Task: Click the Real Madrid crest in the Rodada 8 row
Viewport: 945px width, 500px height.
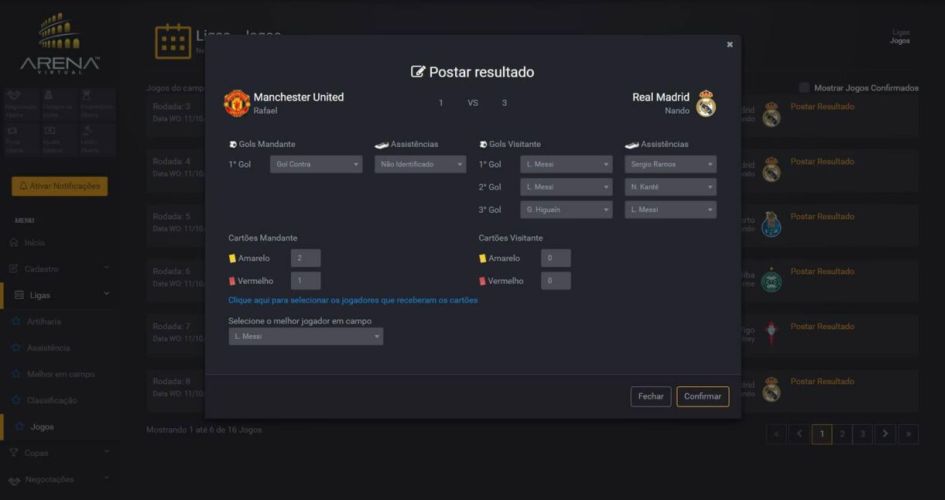Action: coord(771,389)
